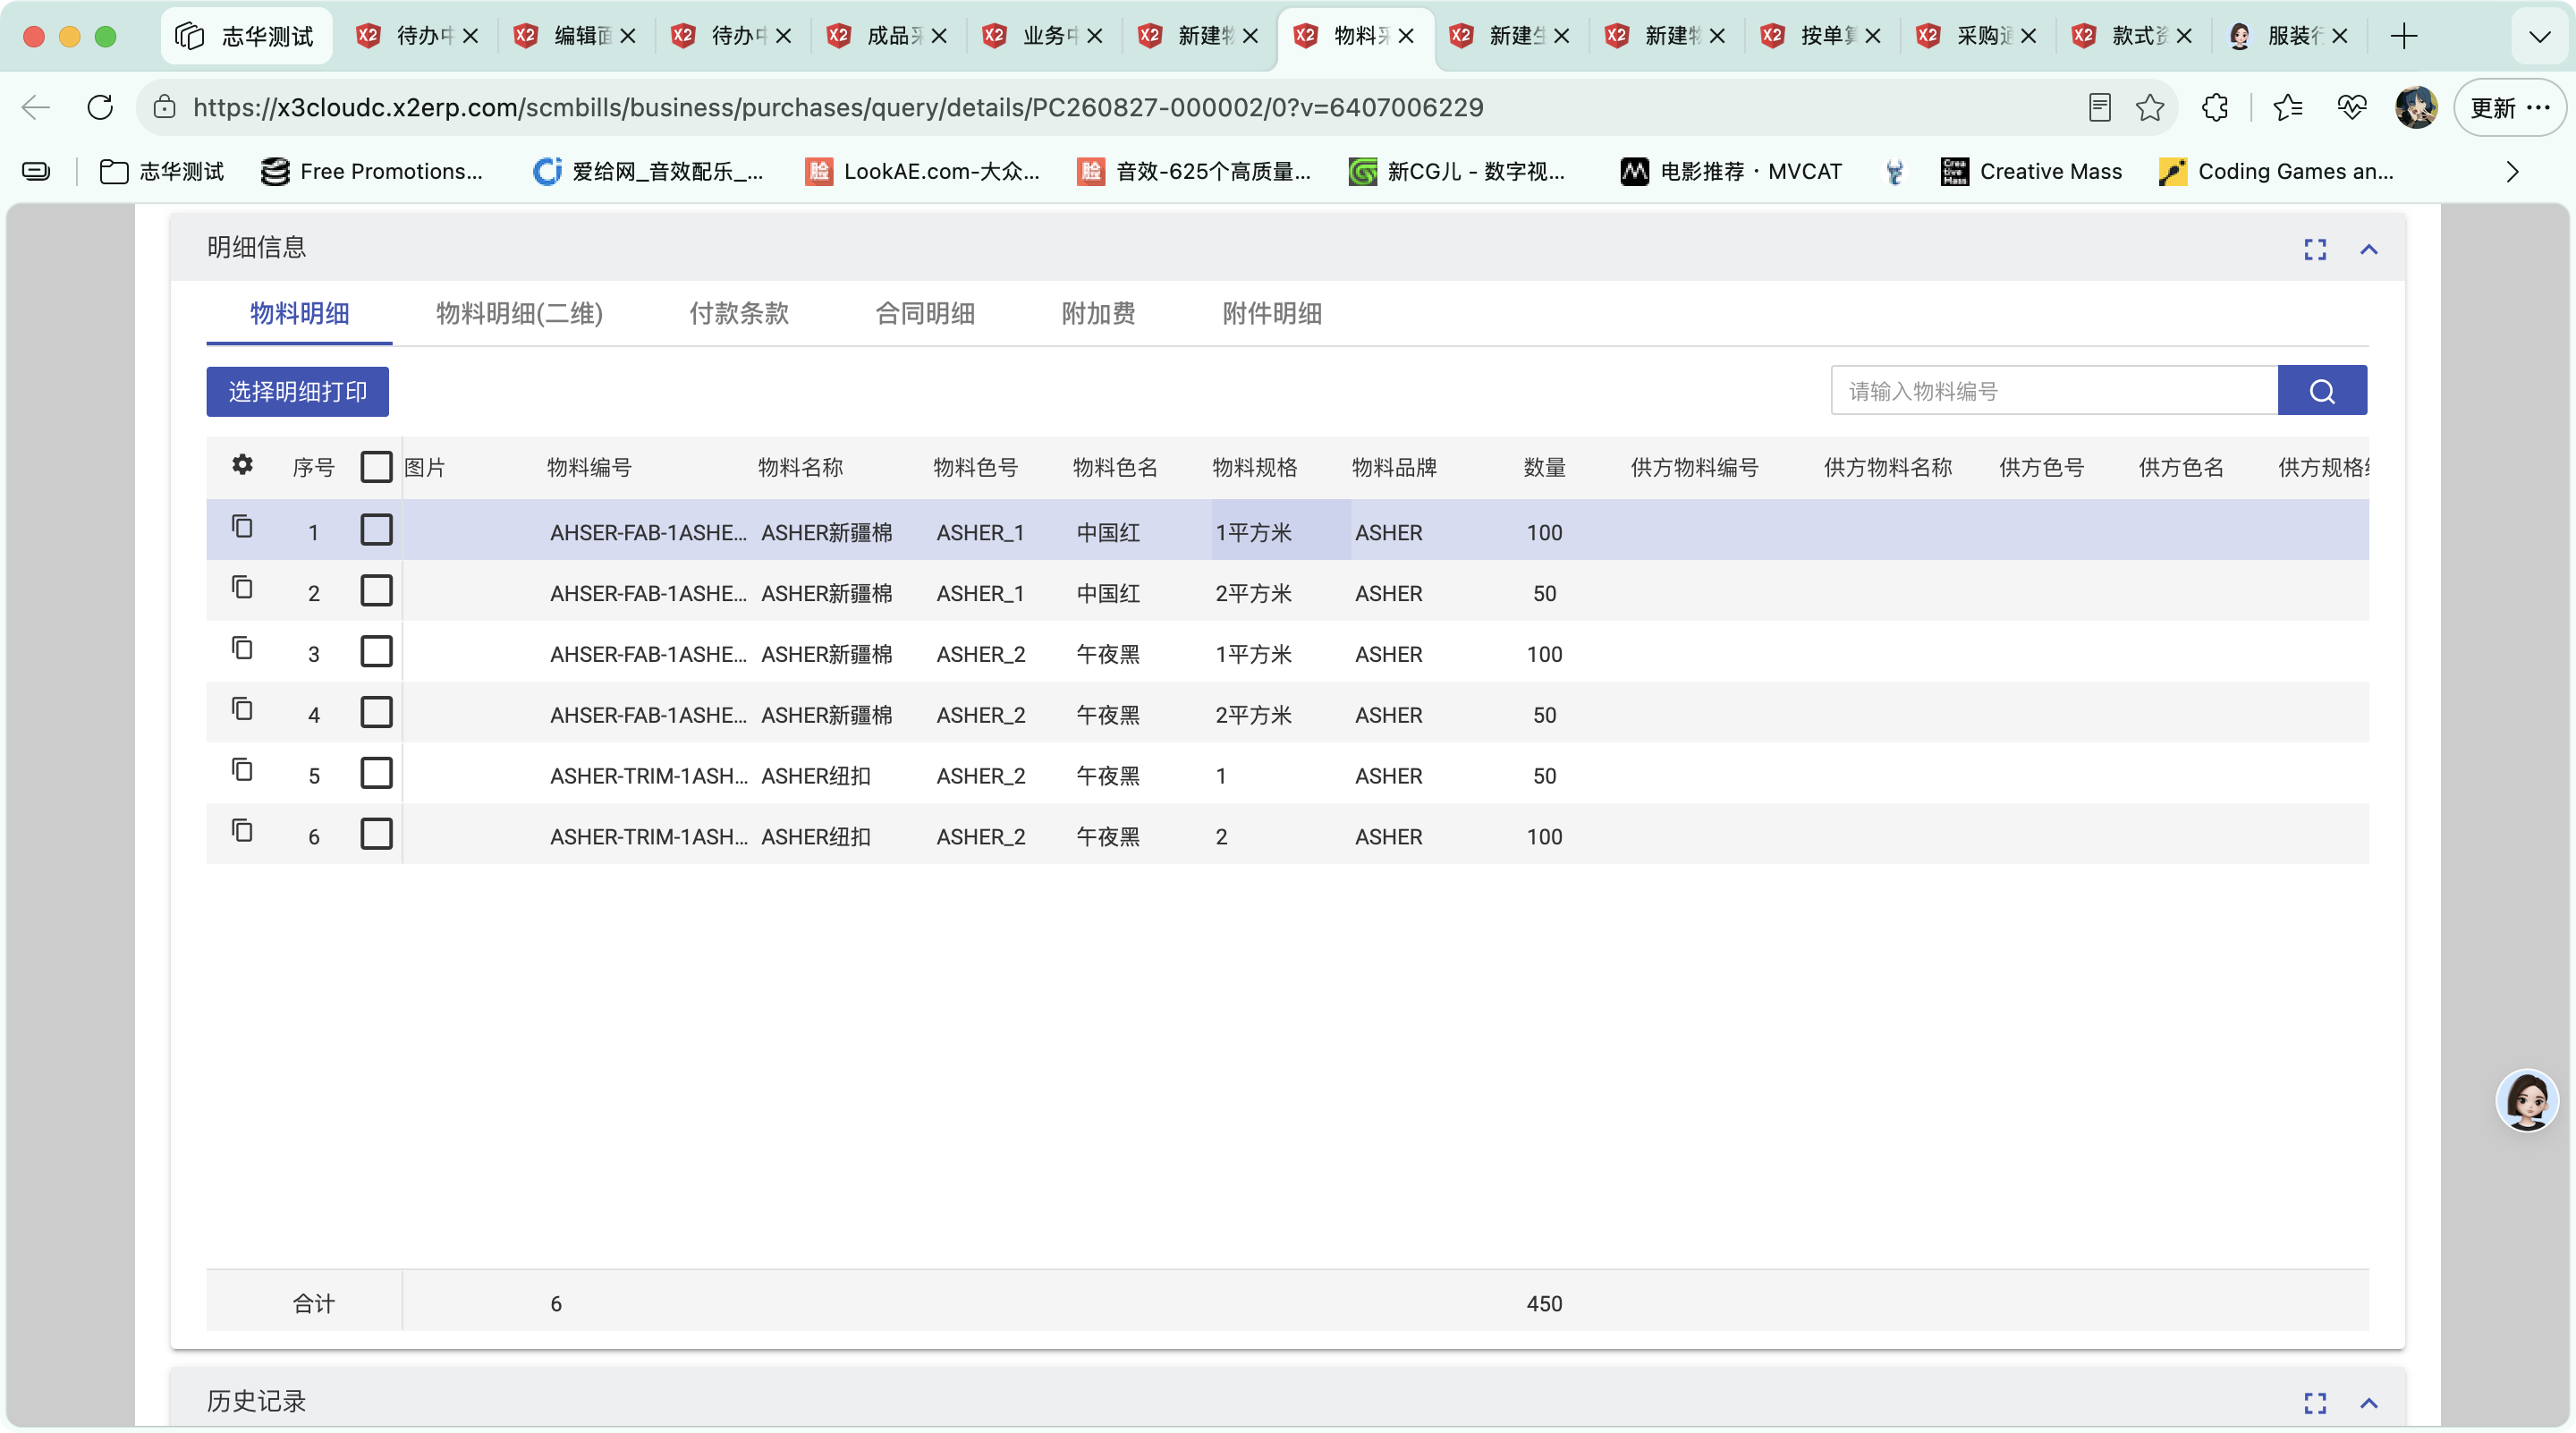Image resolution: width=2576 pixels, height=1433 pixels.
Task: Check the checkbox for row 6
Action: coord(376,834)
